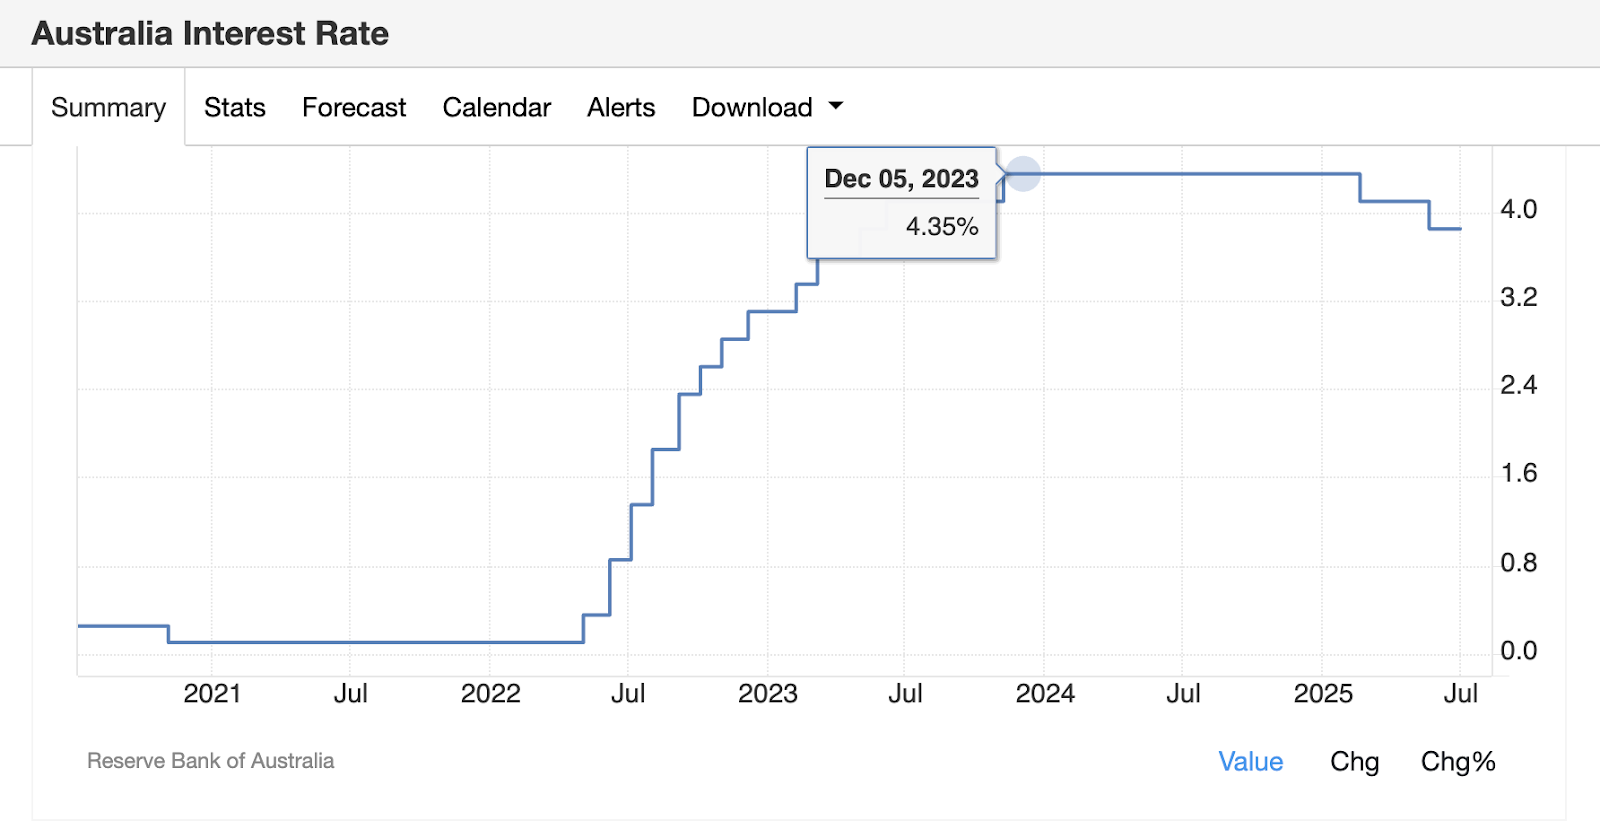Click the highlighted Dec 2023 data point
Screen dimensions: 1600x838
click(x=1022, y=174)
